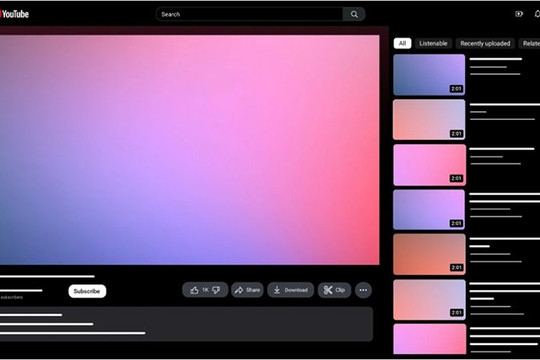The image size is (540, 360).
Task: Expand the video description box
Action: tap(186, 324)
